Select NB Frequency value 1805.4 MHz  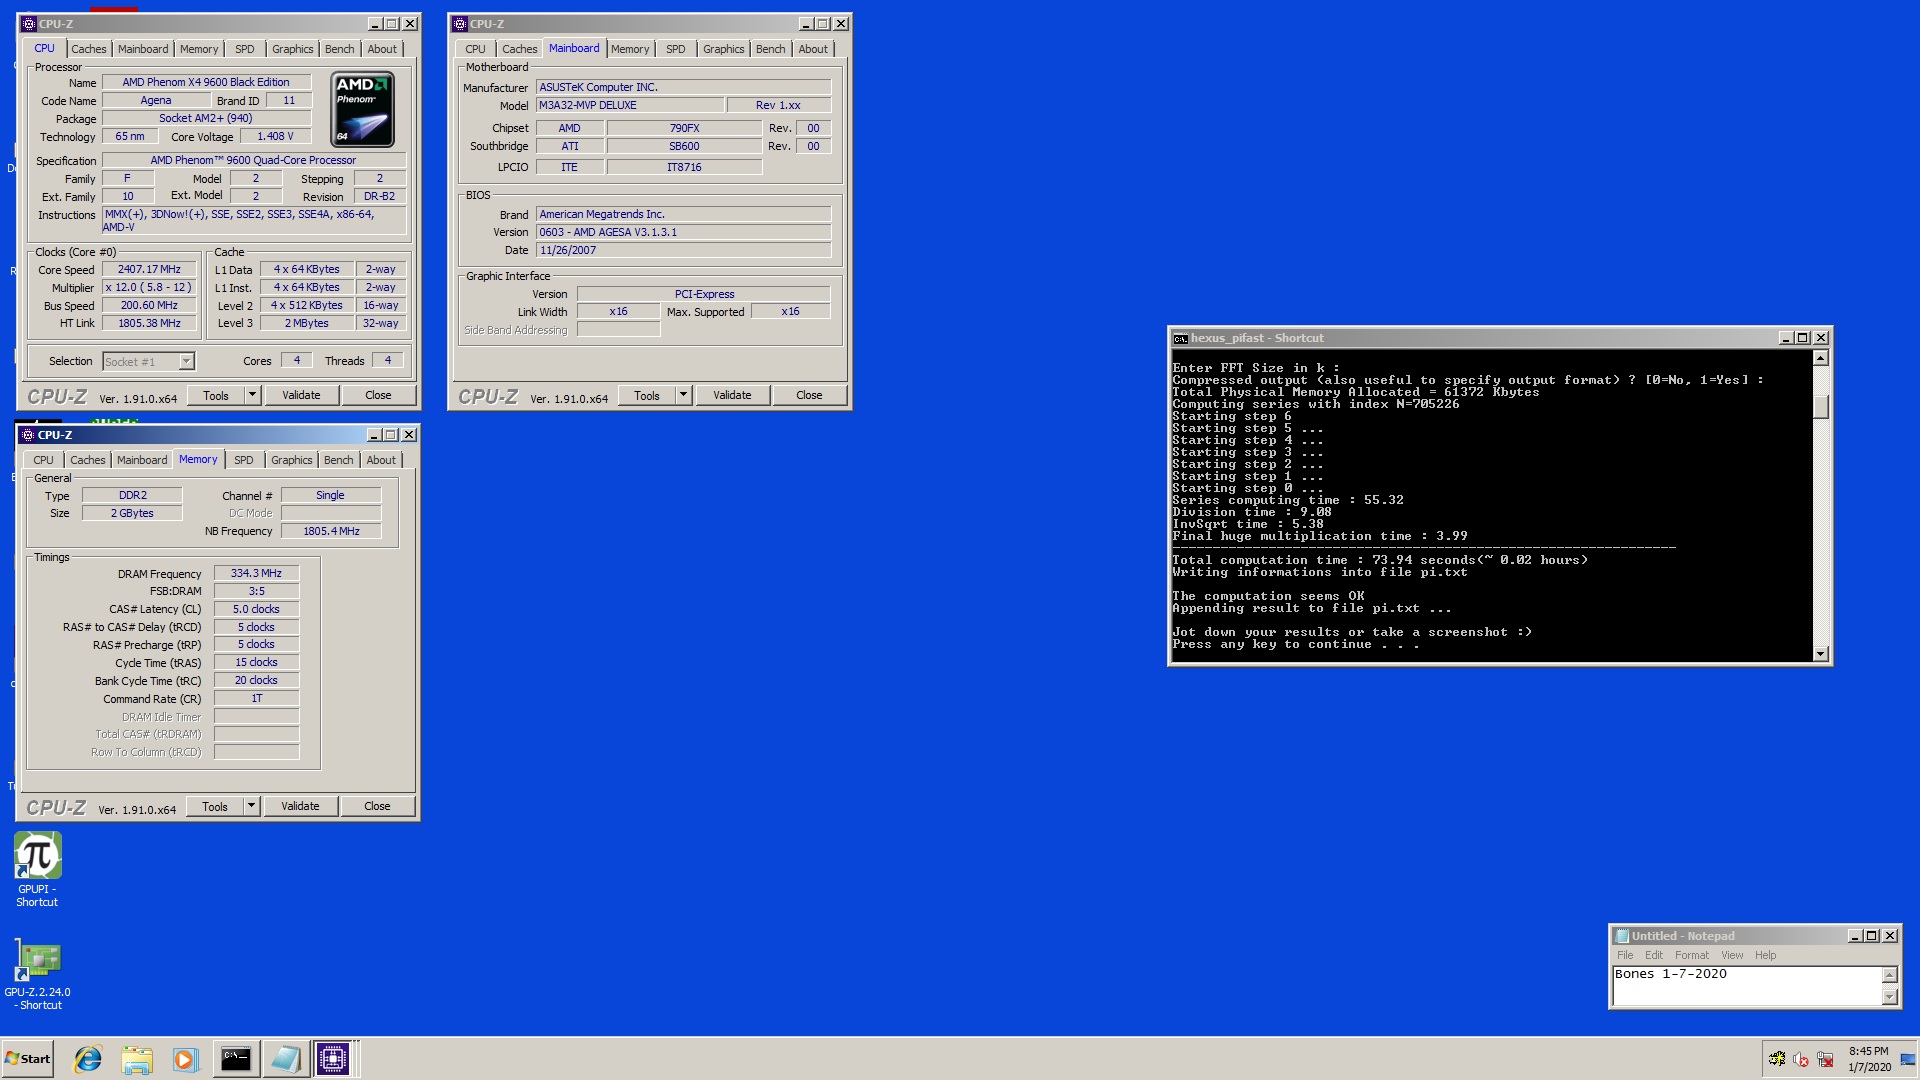331,531
